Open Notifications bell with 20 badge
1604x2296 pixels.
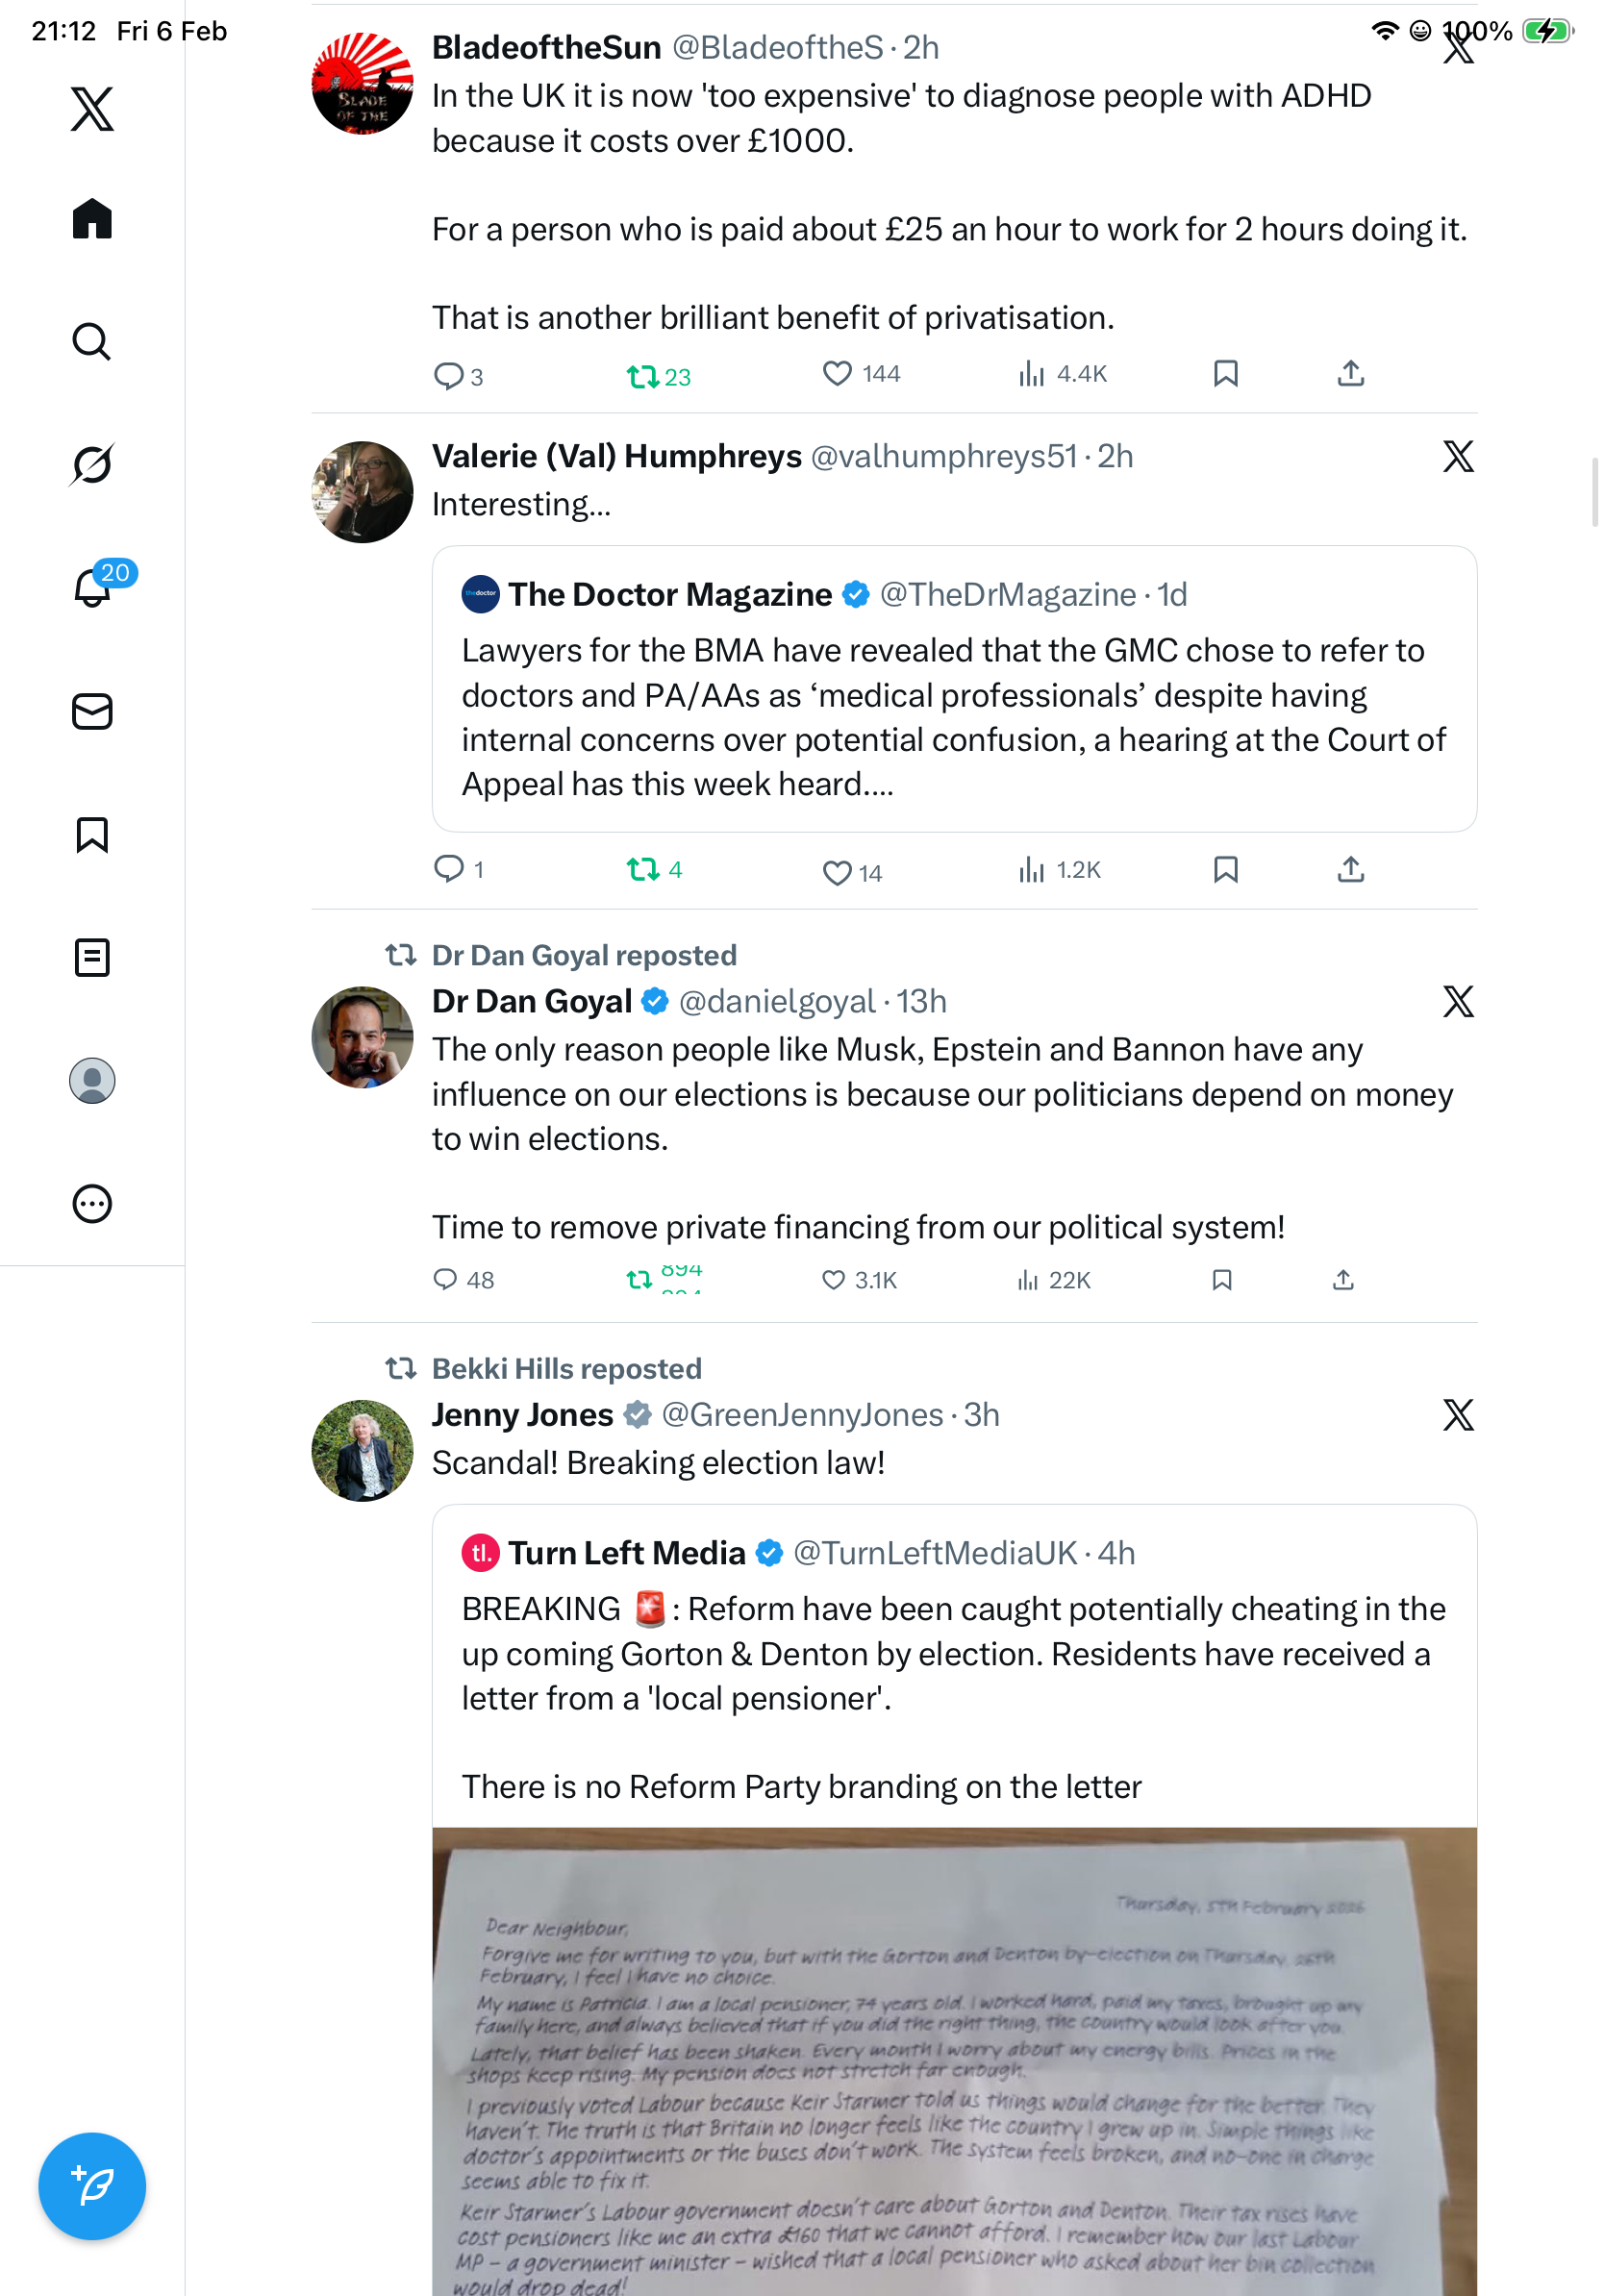[x=92, y=588]
